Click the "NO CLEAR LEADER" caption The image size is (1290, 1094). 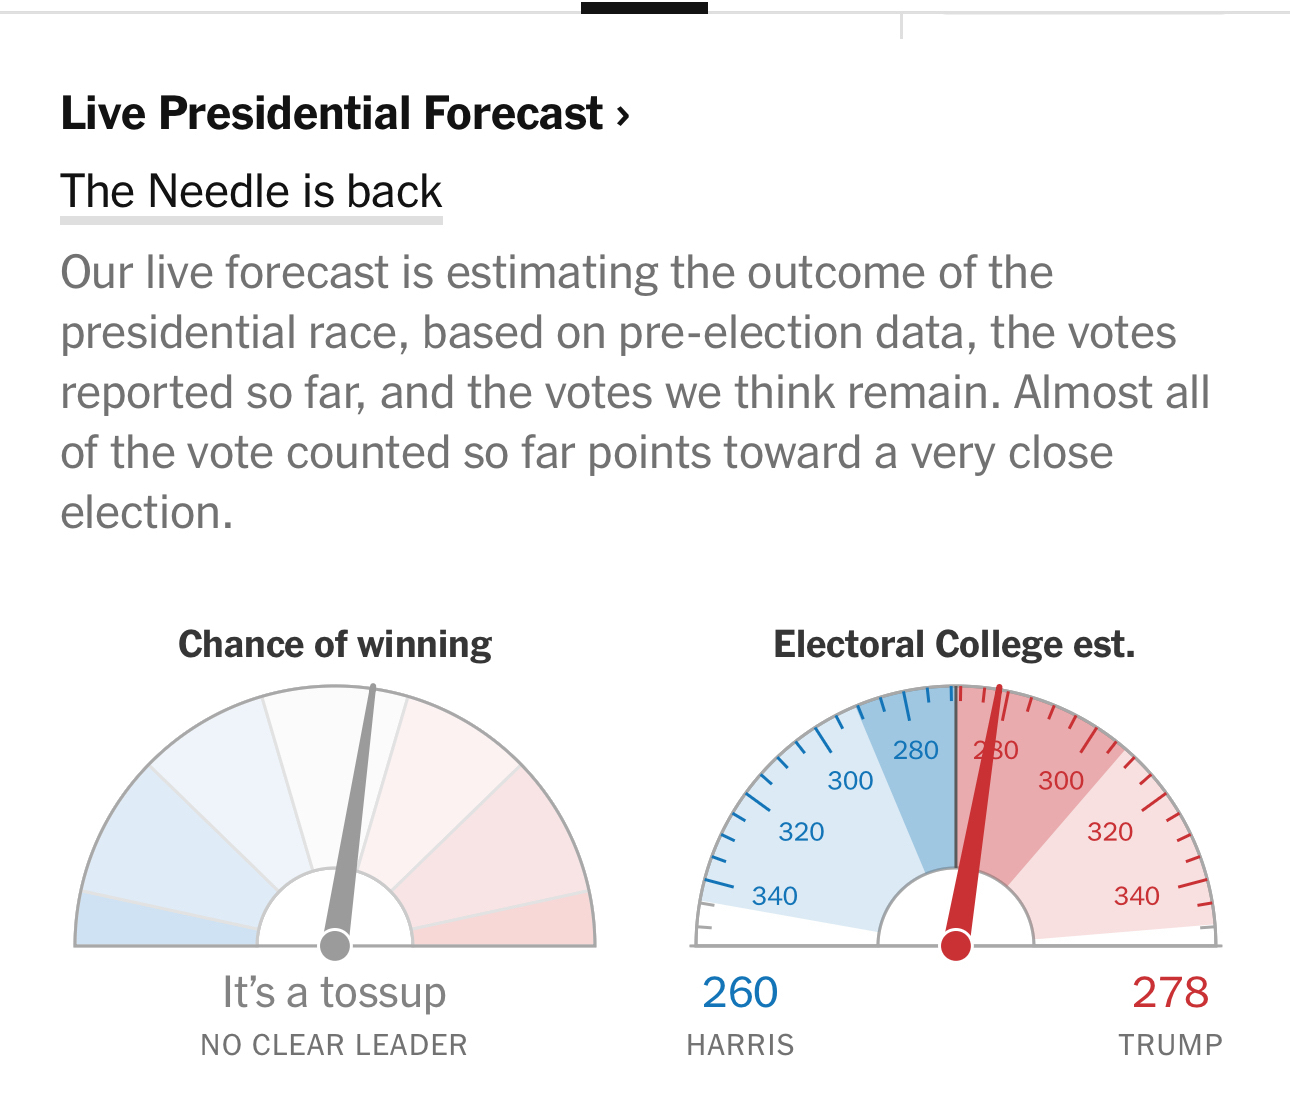click(334, 1045)
